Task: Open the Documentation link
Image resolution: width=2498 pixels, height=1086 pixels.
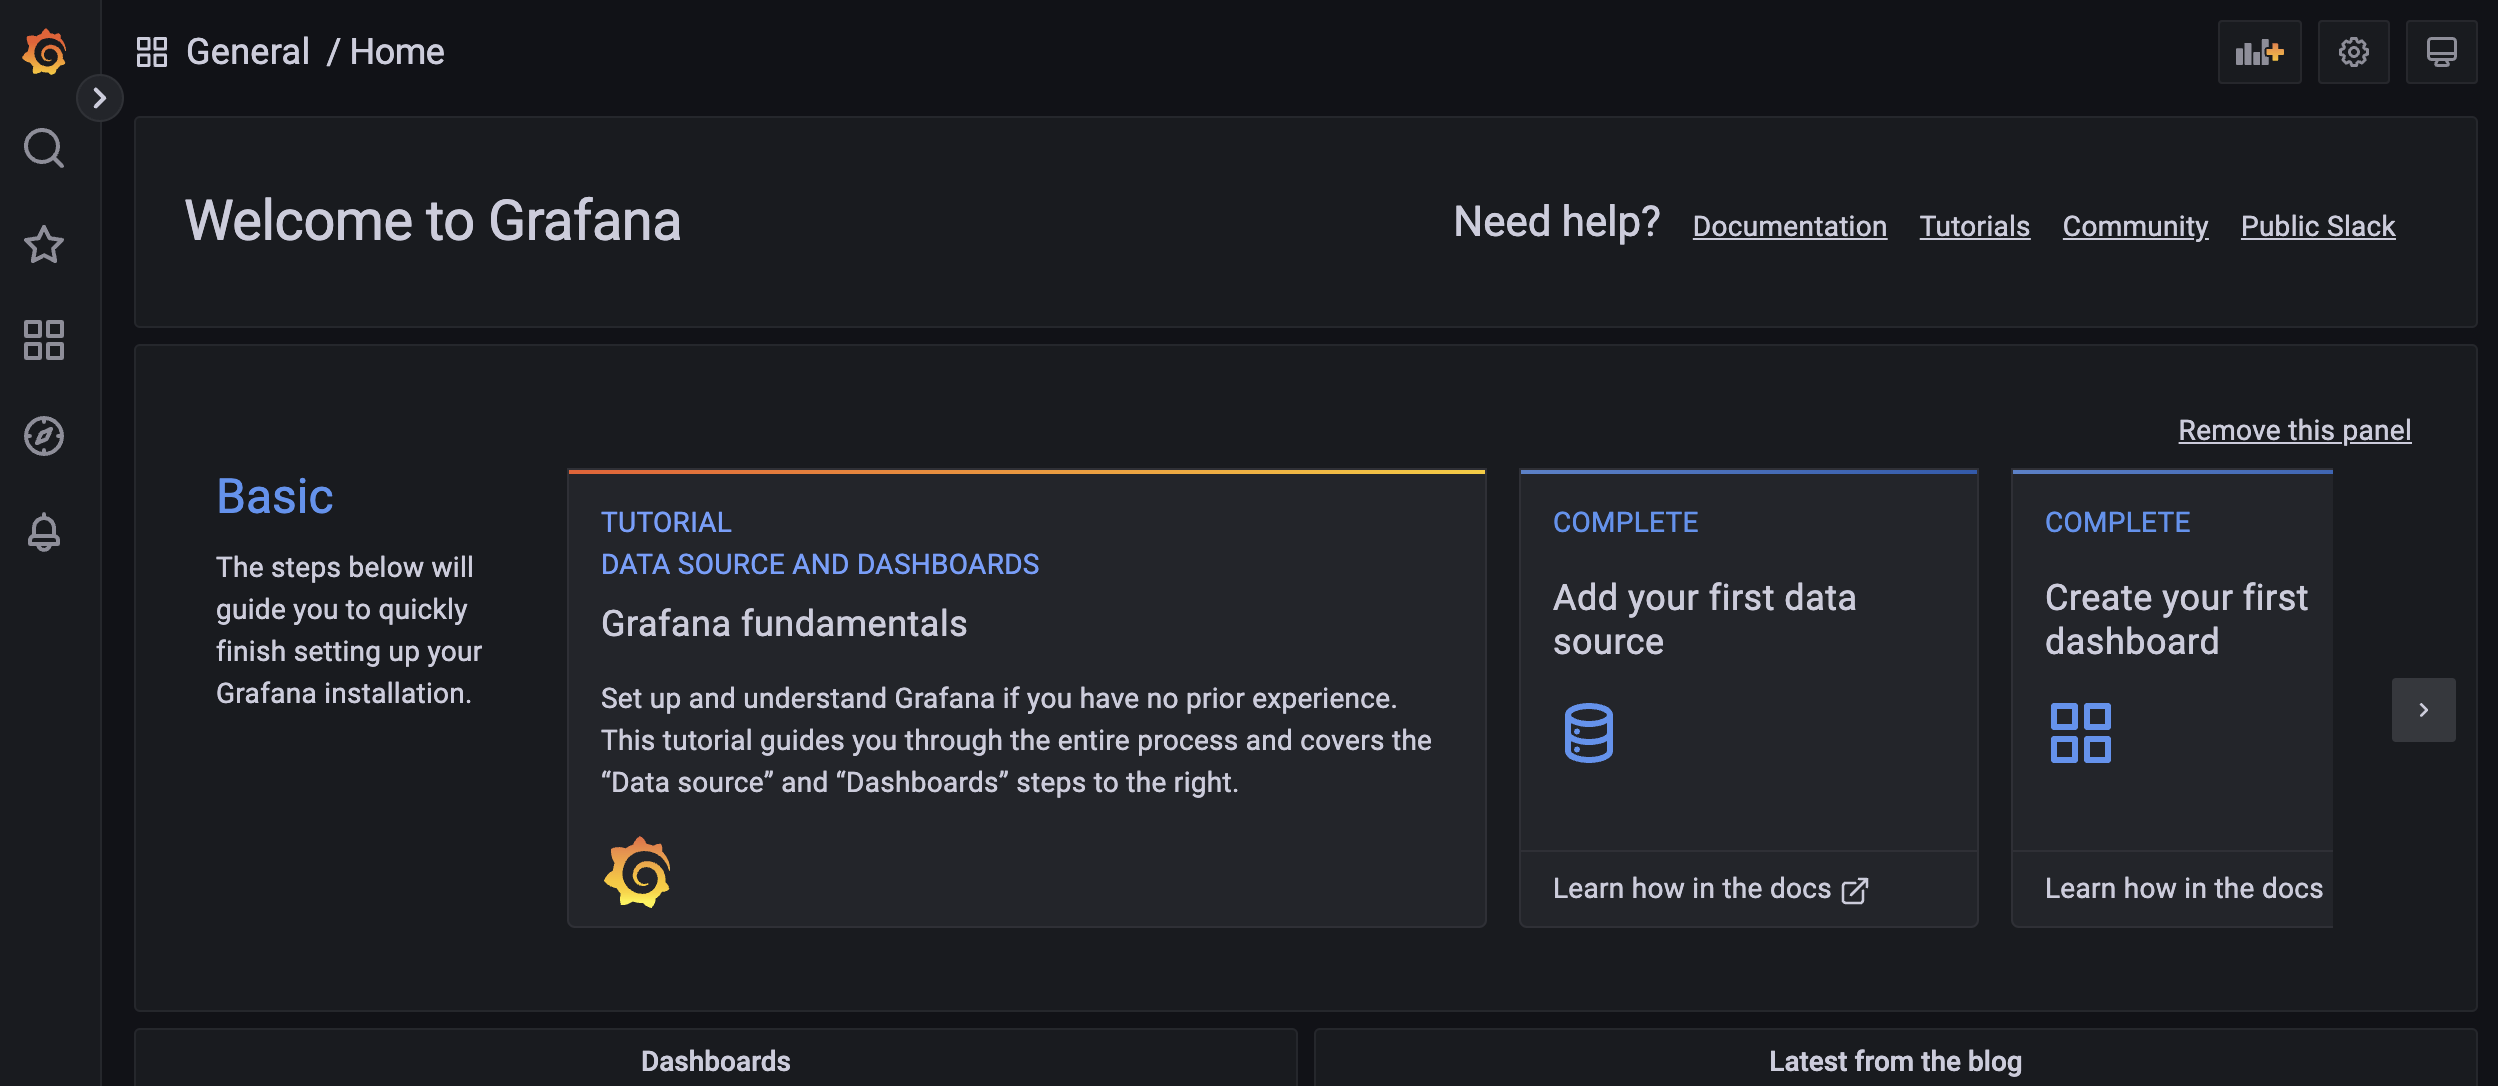Action: (1789, 226)
